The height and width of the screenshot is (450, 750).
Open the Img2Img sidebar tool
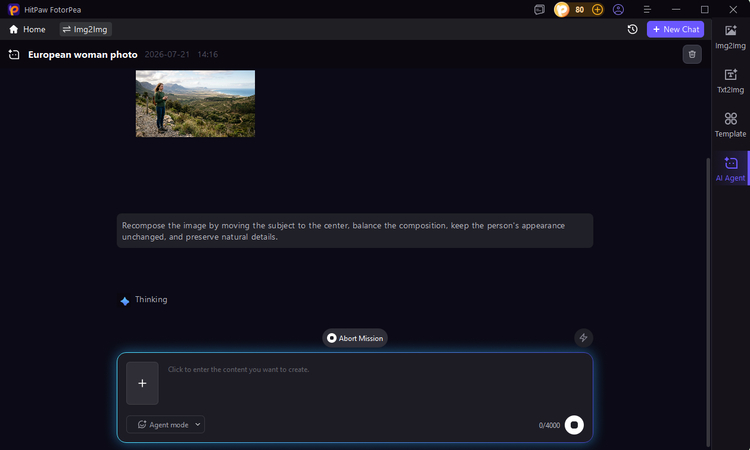pyautogui.click(x=730, y=37)
